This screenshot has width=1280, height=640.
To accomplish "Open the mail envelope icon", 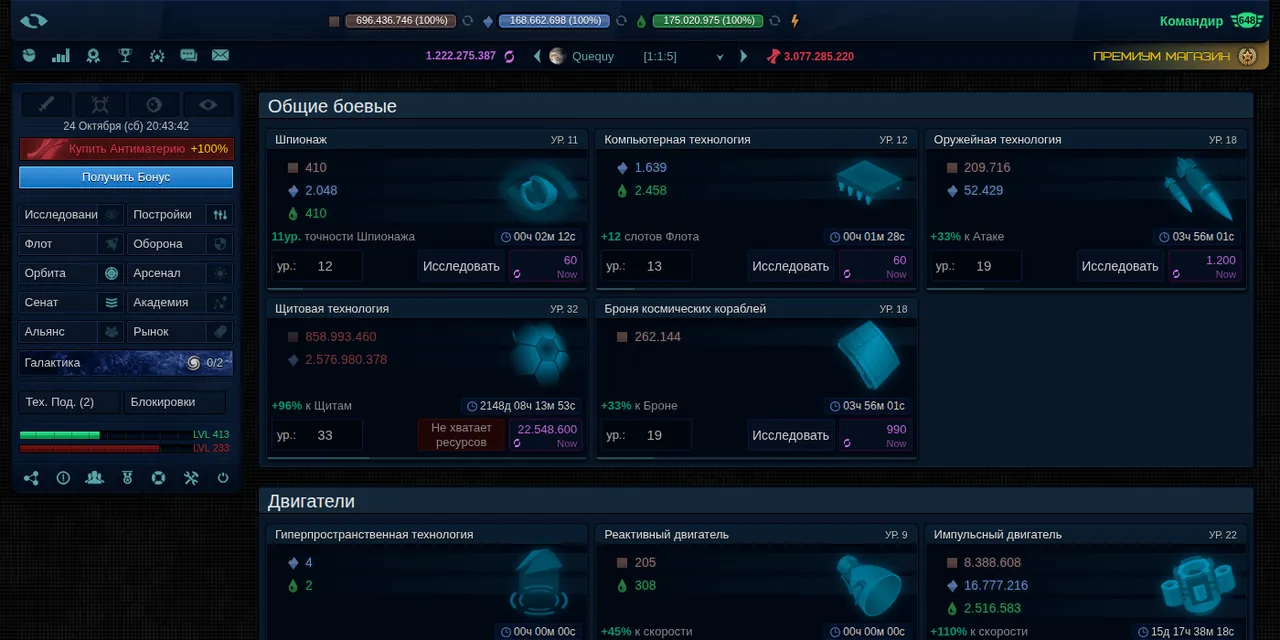I will 220,56.
